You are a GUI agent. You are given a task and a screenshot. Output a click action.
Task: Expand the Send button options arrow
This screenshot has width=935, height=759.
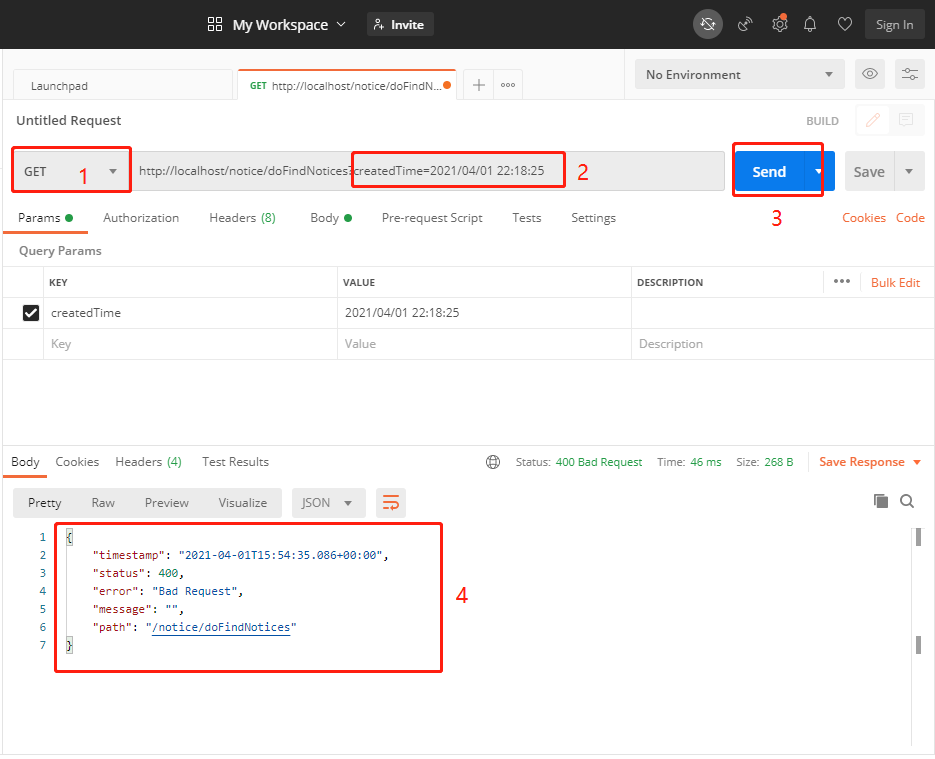tap(819, 171)
